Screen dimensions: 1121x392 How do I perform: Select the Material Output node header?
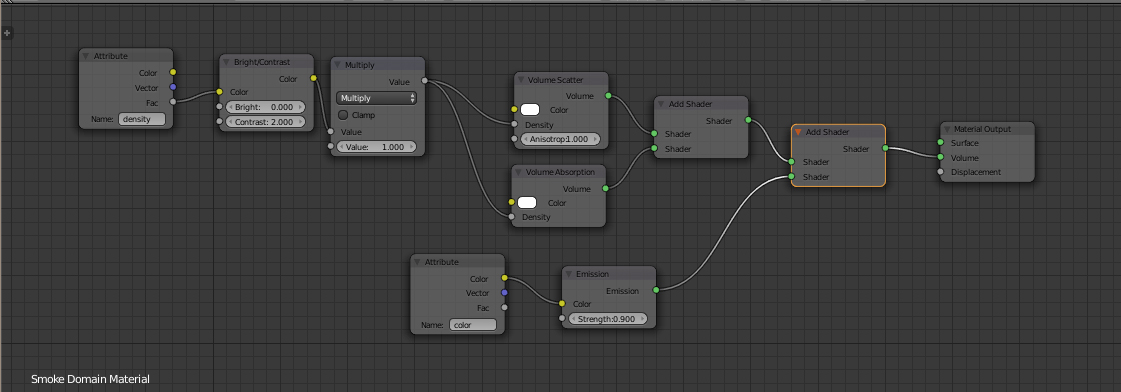coord(987,129)
